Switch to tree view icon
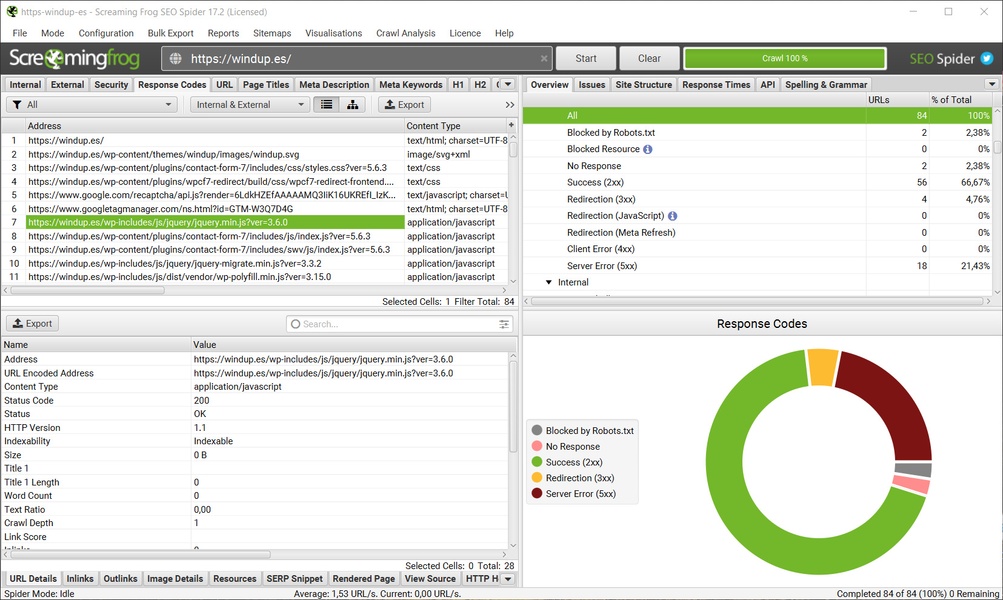 [x=352, y=104]
